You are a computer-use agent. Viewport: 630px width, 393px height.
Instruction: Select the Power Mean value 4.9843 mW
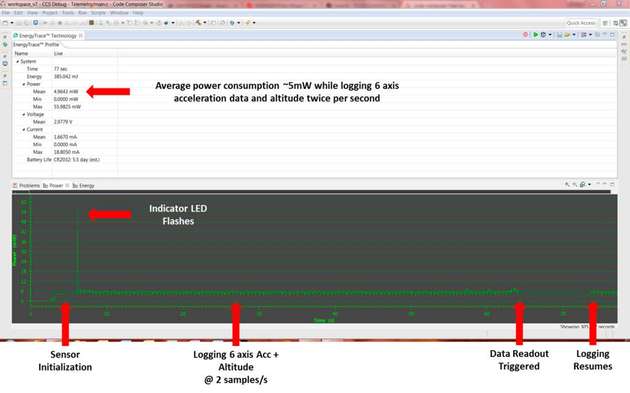[x=66, y=92]
